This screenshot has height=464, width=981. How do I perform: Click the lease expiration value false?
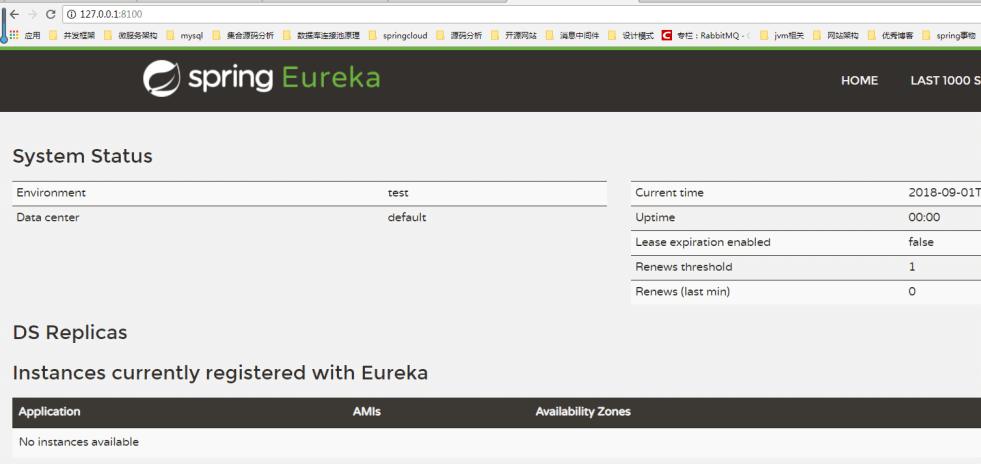click(921, 242)
